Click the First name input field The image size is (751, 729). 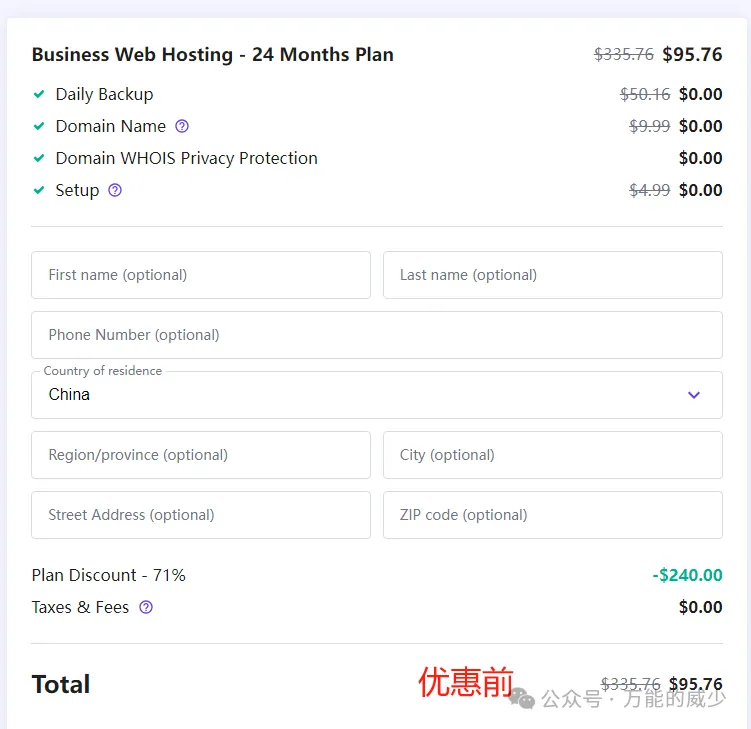[x=200, y=275]
